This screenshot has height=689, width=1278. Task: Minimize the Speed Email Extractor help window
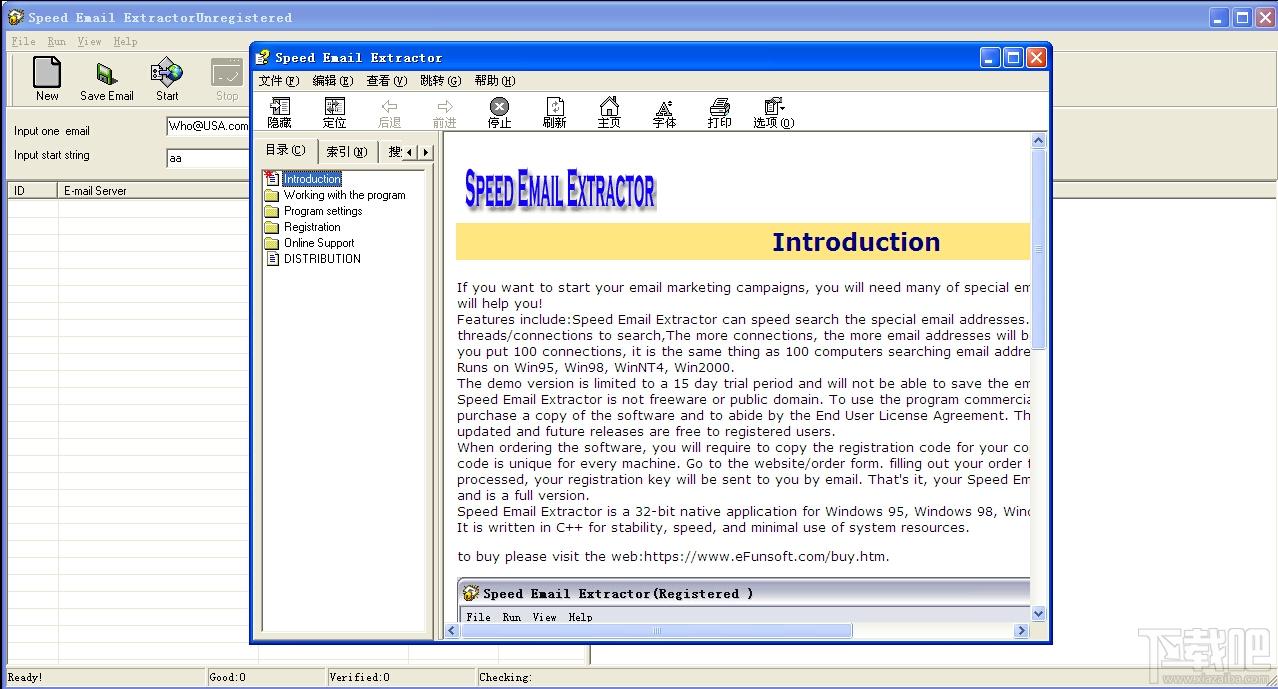990,58
